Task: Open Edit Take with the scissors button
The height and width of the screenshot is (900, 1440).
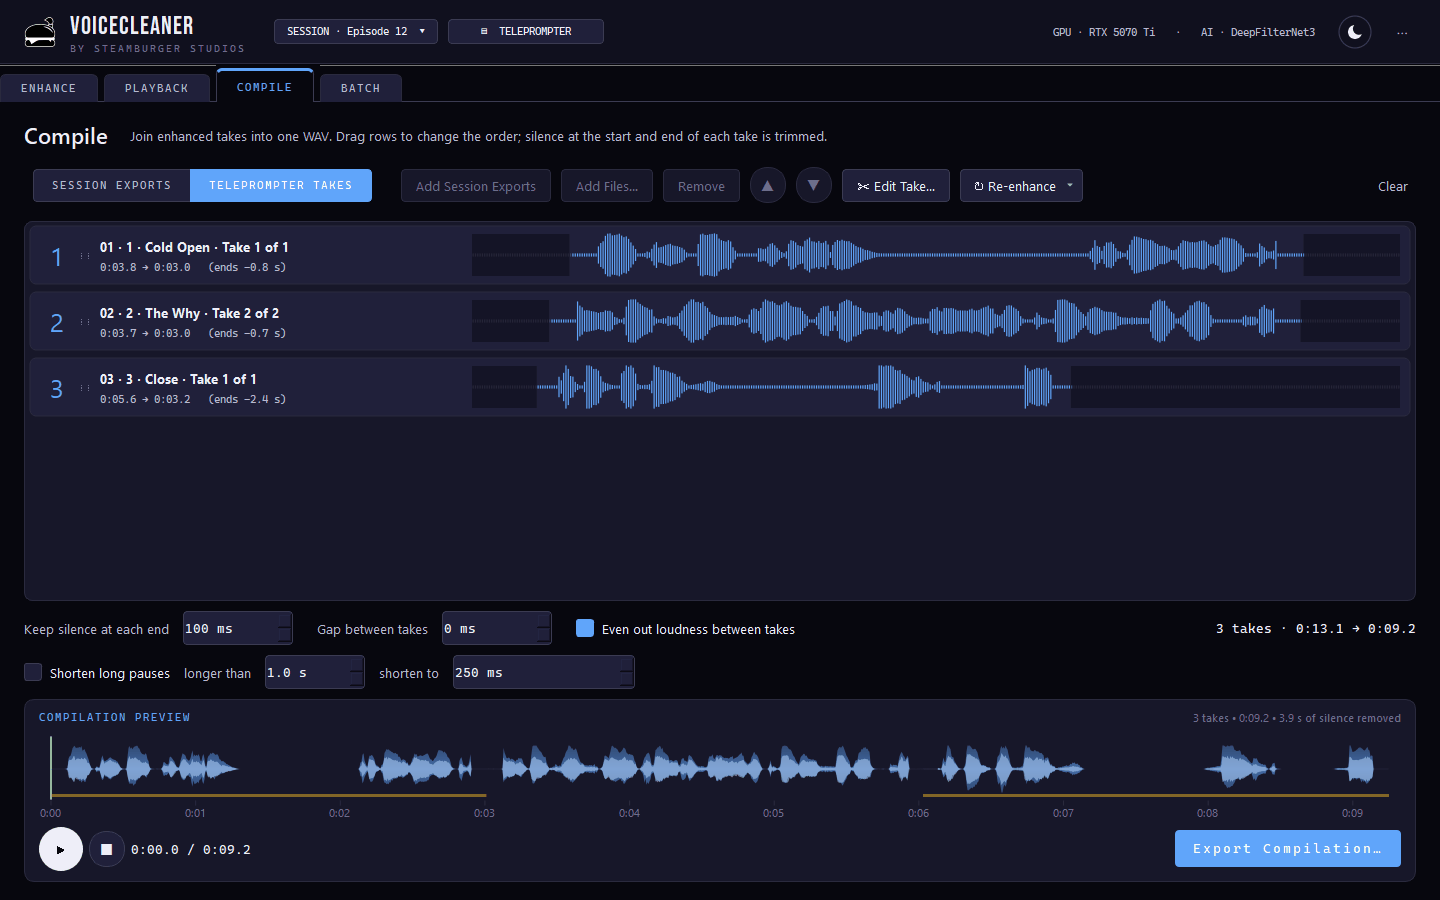Action: (x=896, y=186)
